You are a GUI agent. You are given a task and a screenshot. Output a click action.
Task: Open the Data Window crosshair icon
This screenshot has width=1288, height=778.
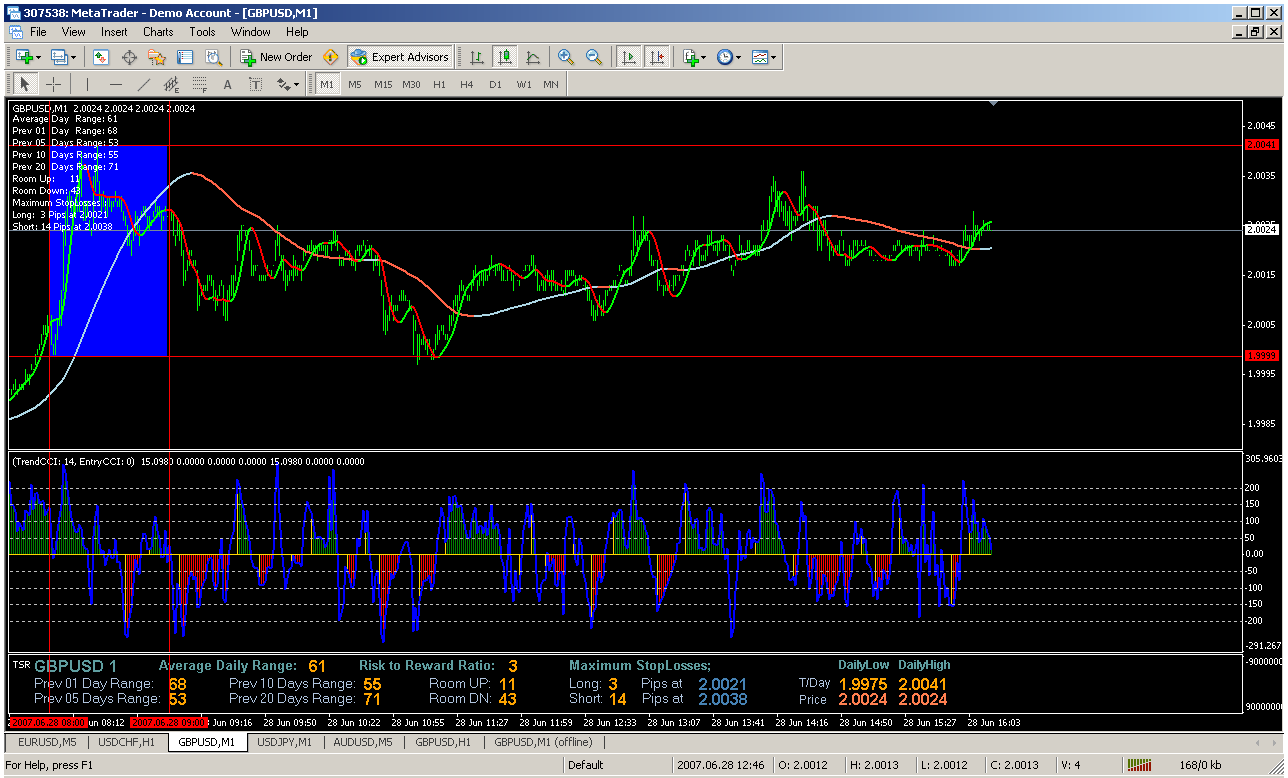click(x=129, y=57)
